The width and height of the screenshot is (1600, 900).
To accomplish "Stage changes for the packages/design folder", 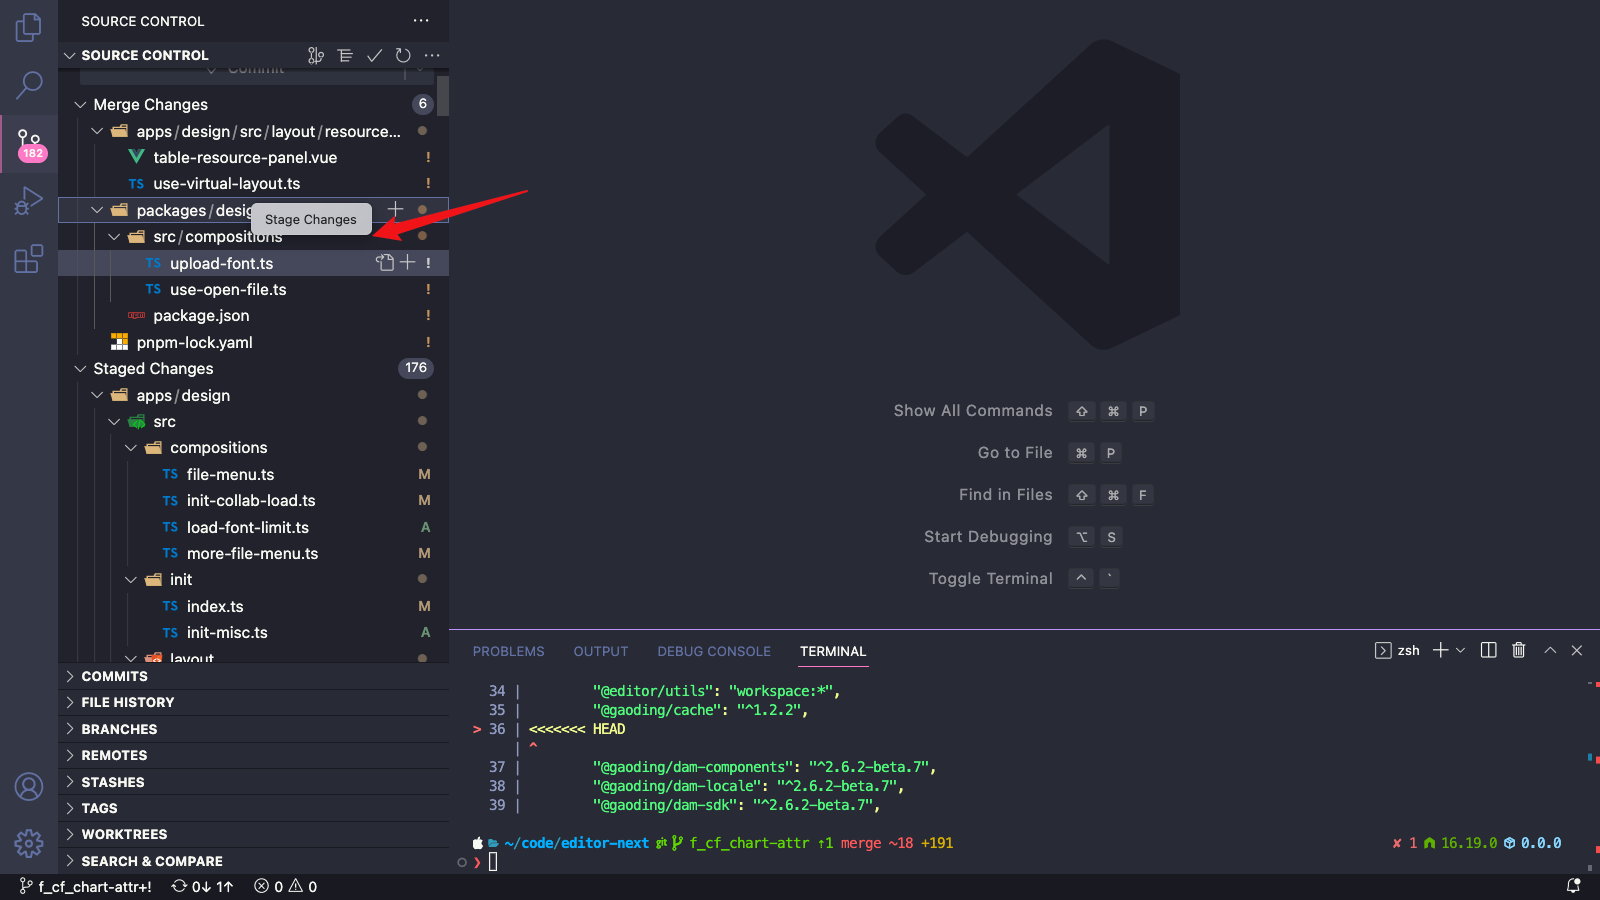I will (x=396, y=209).
